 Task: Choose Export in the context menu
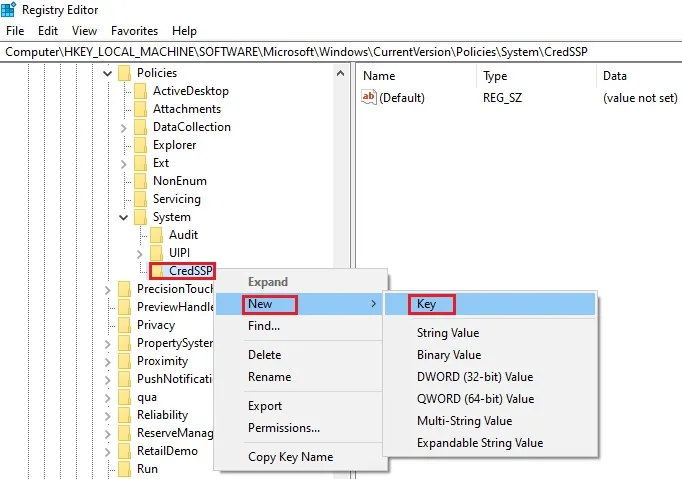301,406
